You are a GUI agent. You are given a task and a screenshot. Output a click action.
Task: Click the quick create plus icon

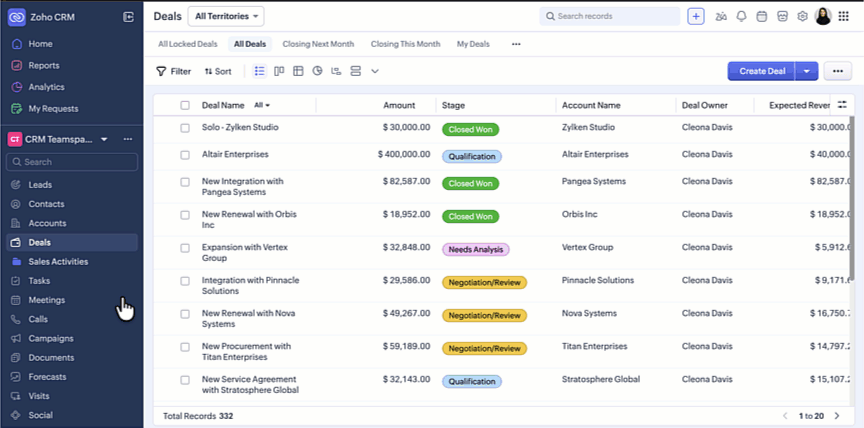696,17
